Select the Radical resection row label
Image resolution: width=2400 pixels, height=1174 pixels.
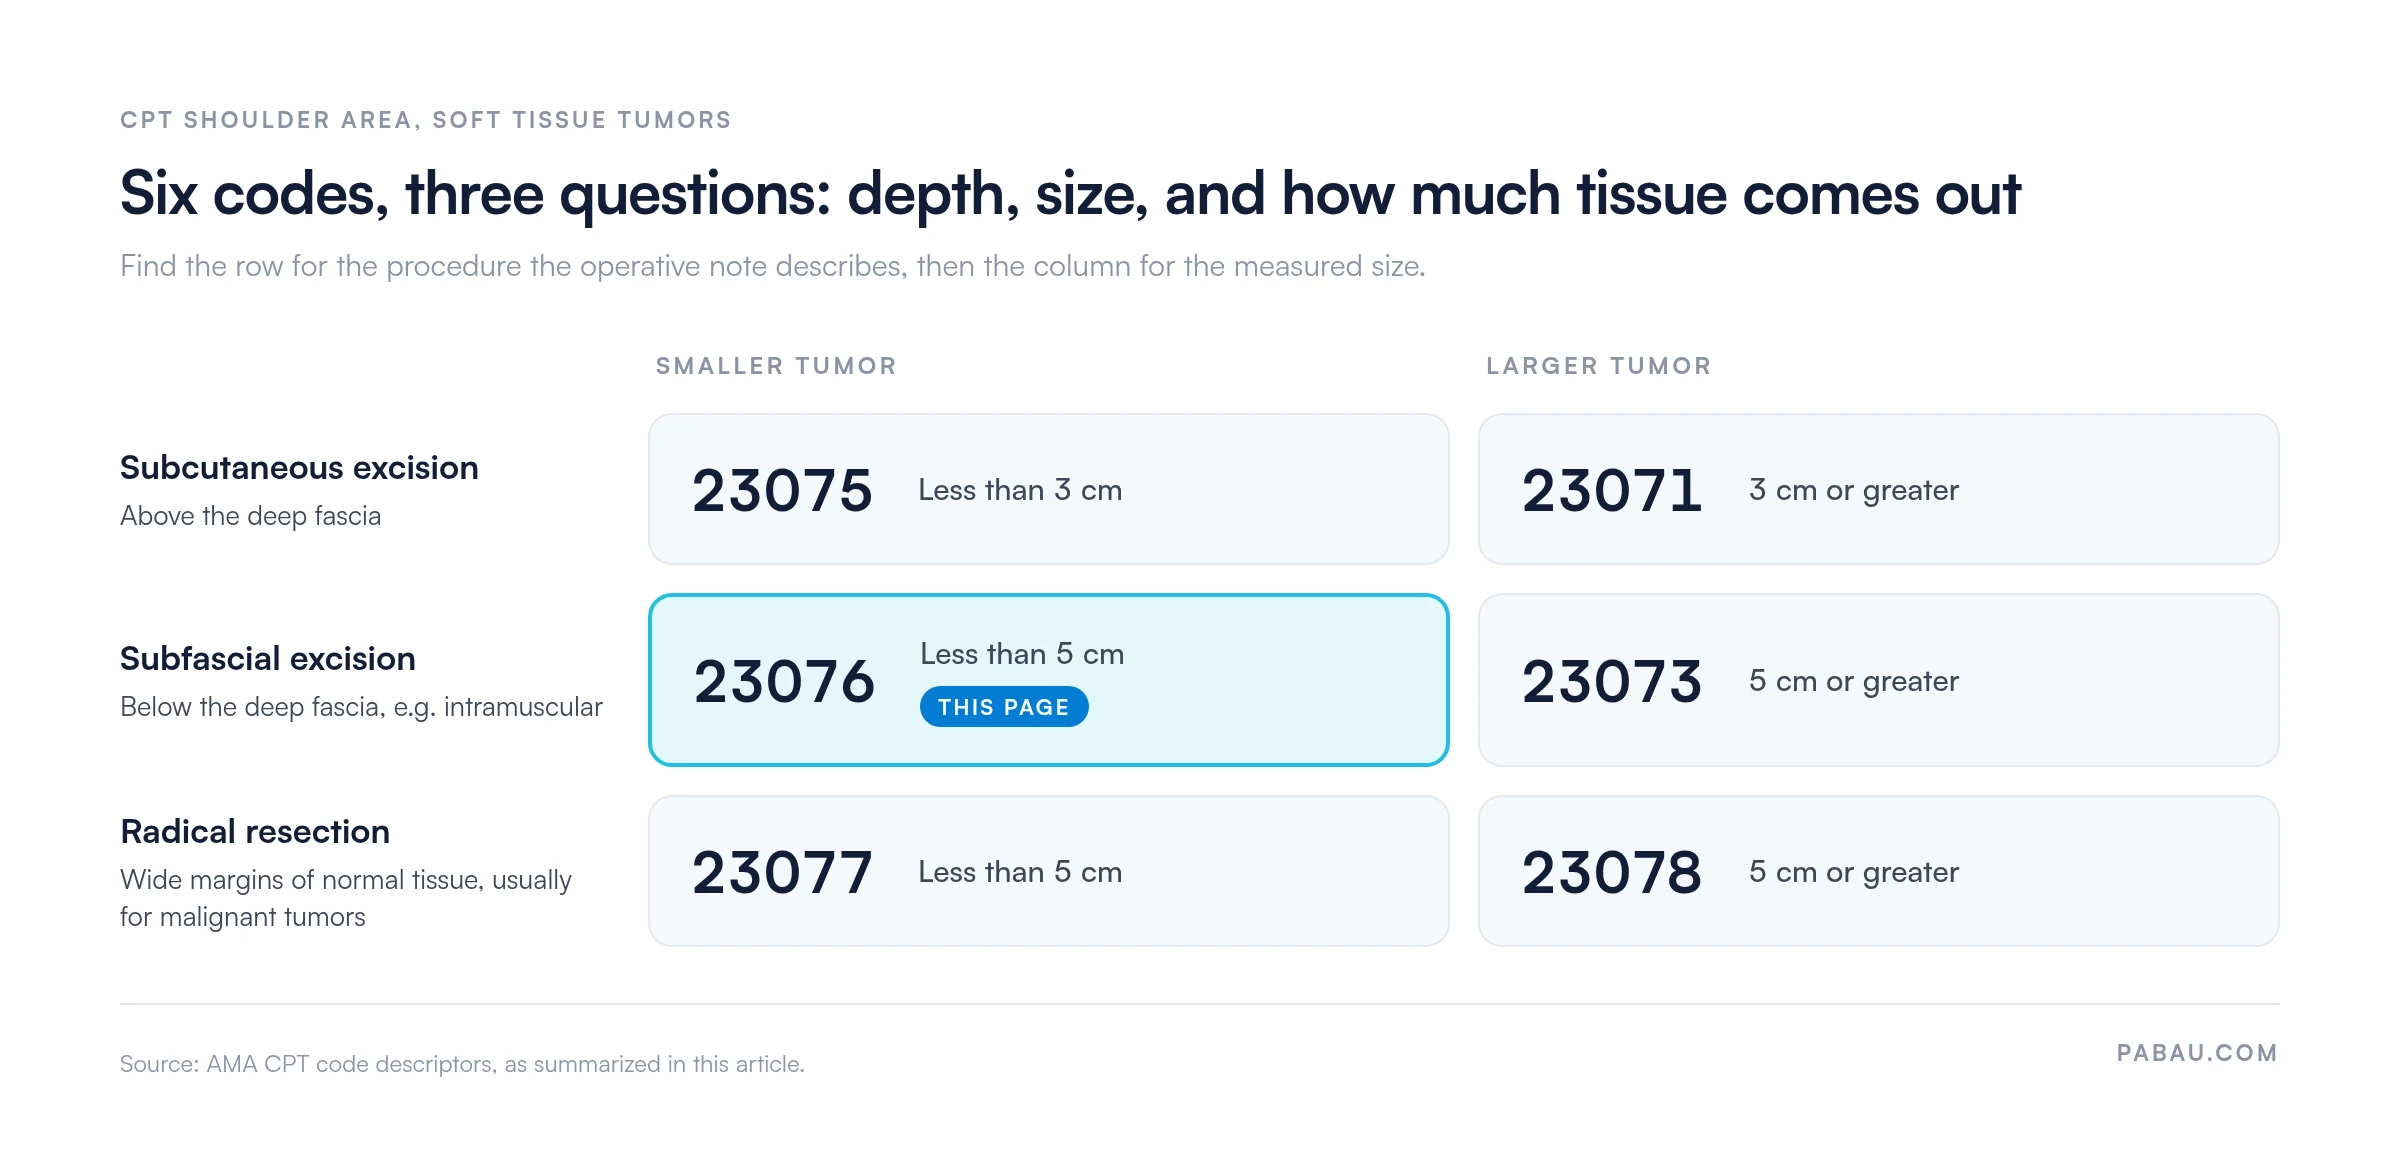(x=255, y=832)
